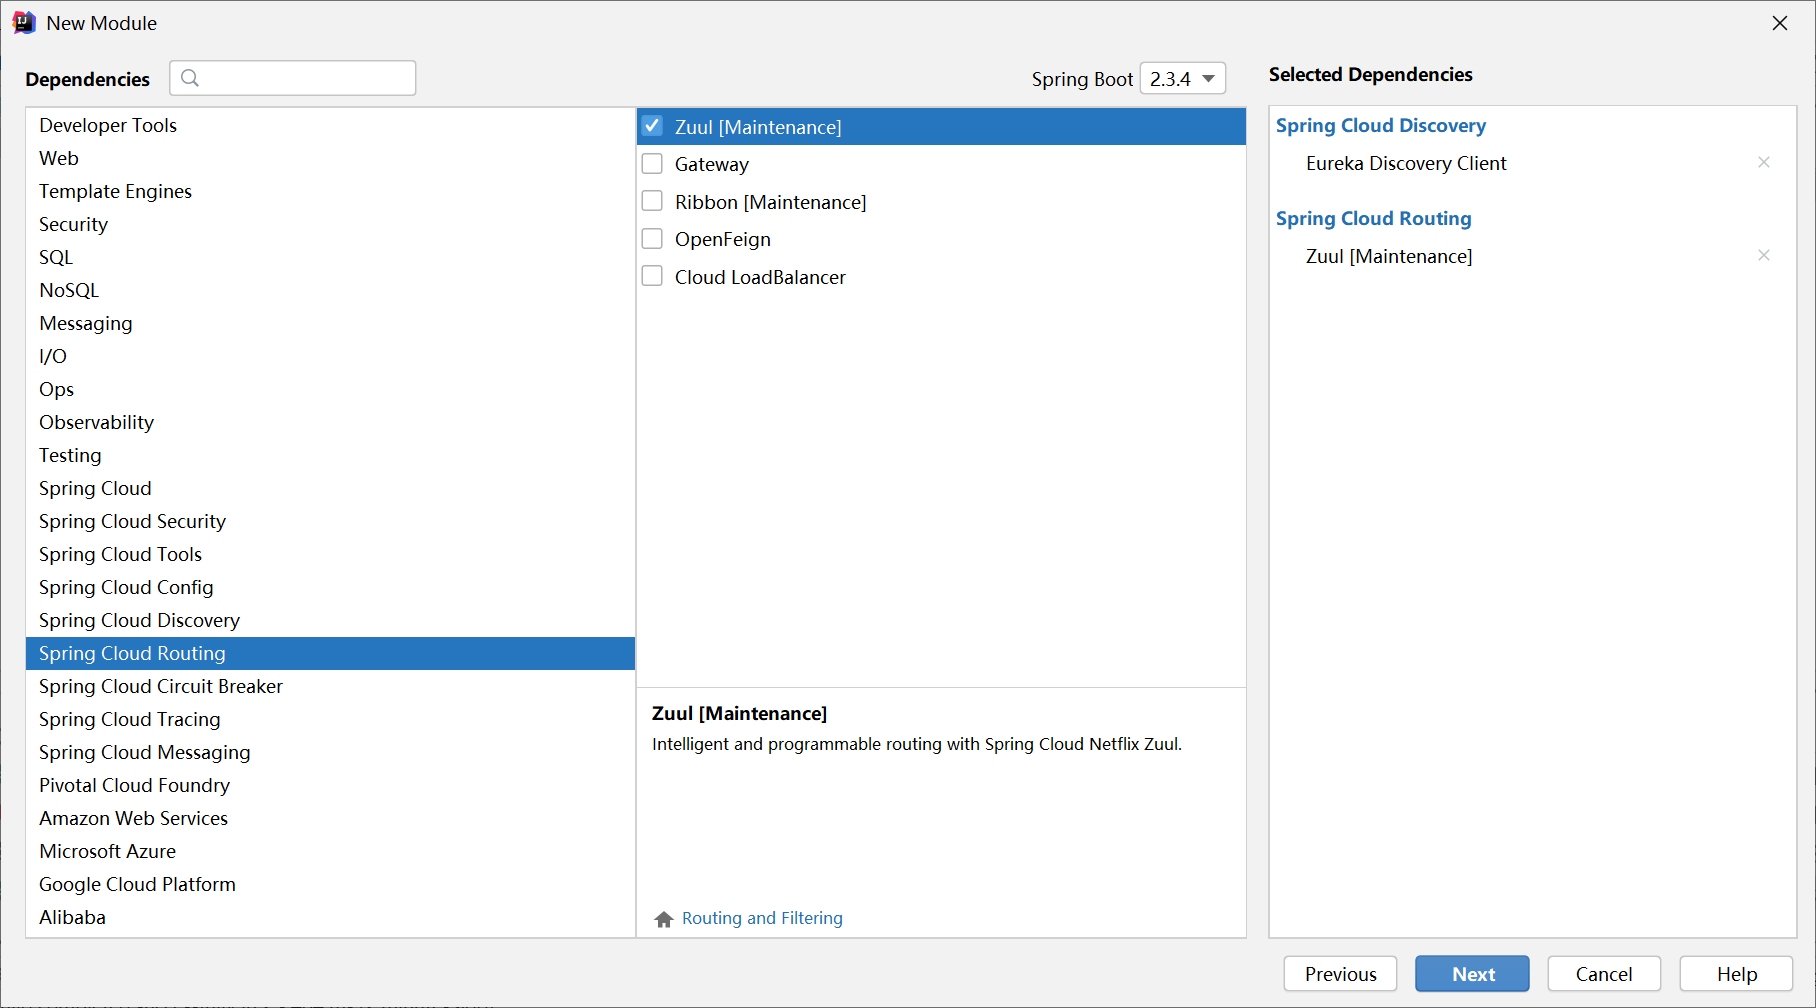Click the OpenFeign dependency label
This screenshot has height=1008, width=1816.
(x=723, y=239)
